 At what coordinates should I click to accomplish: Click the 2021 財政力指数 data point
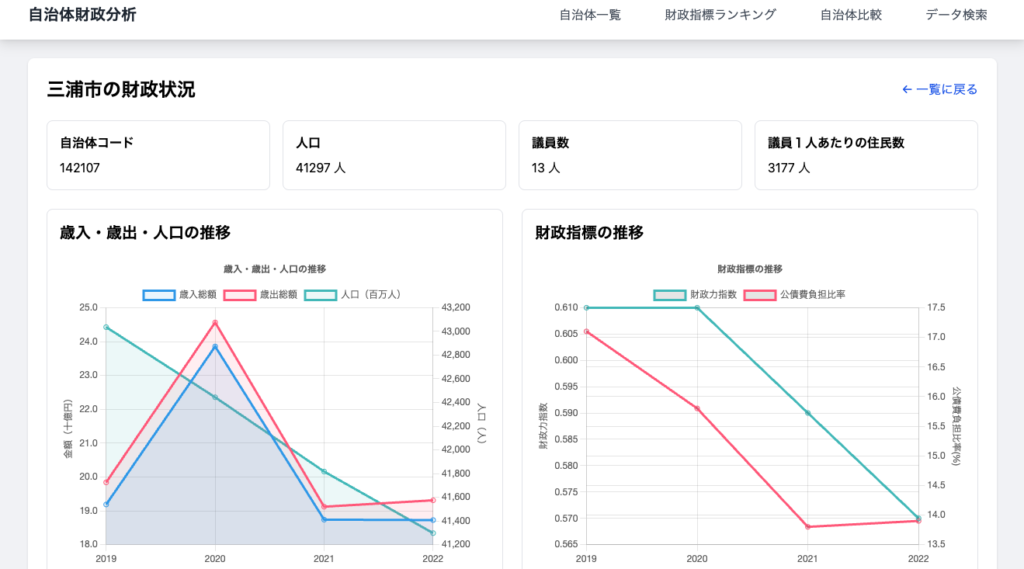click(808, 413)
